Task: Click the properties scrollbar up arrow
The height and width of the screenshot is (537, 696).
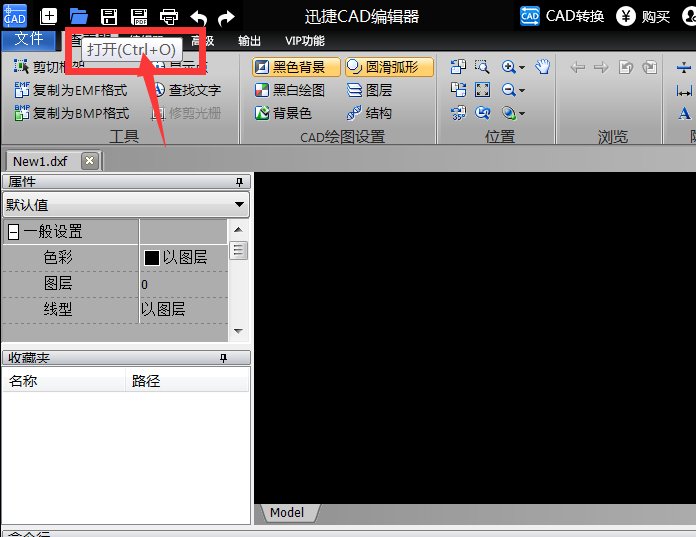Action: pos(238,229)
